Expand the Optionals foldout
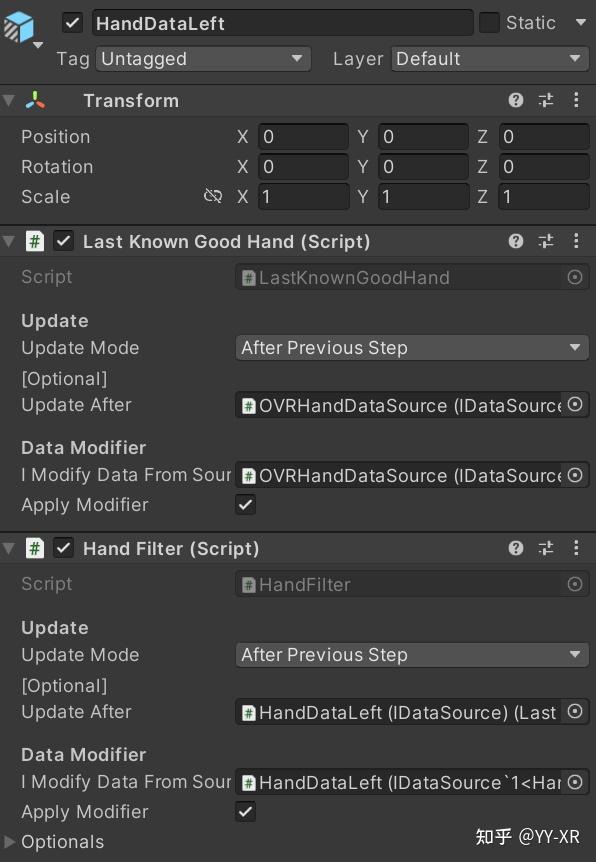The image size is (596, 862). tap(10, 842)
